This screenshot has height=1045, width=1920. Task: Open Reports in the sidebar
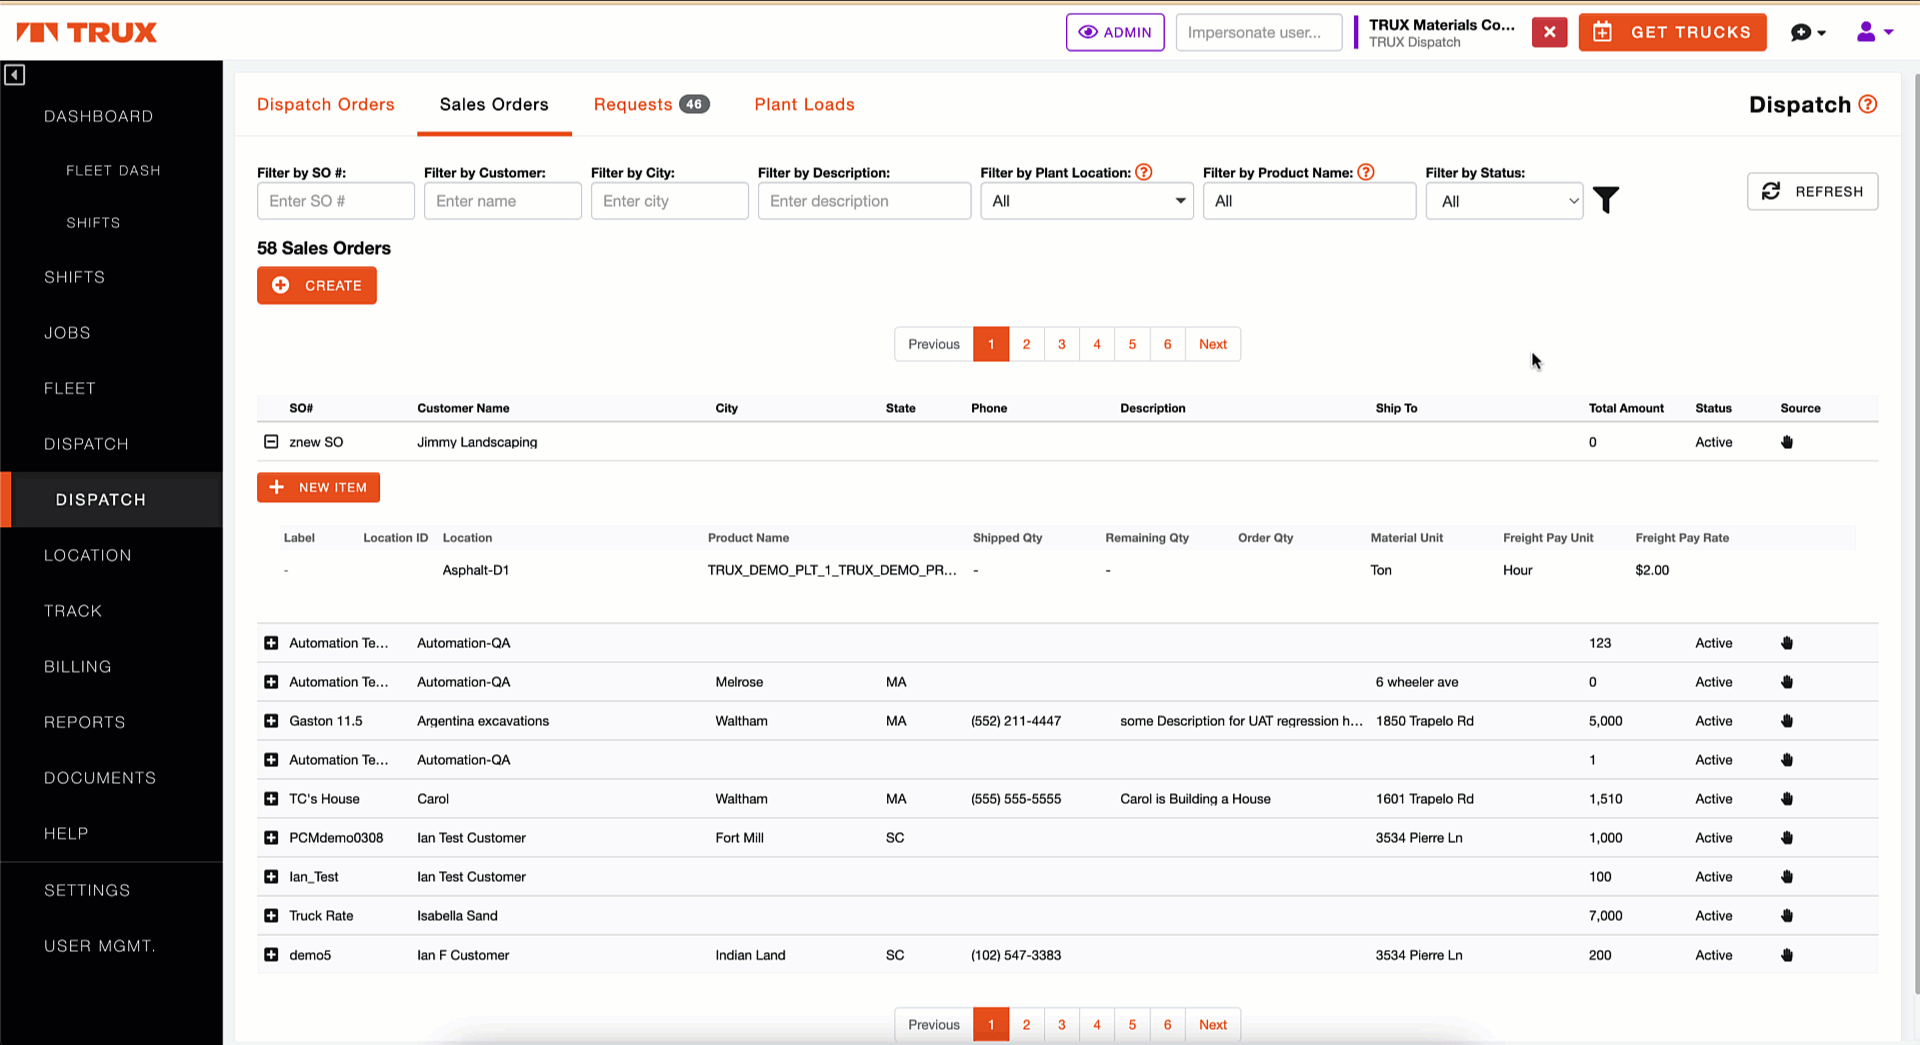click(85, 722)
